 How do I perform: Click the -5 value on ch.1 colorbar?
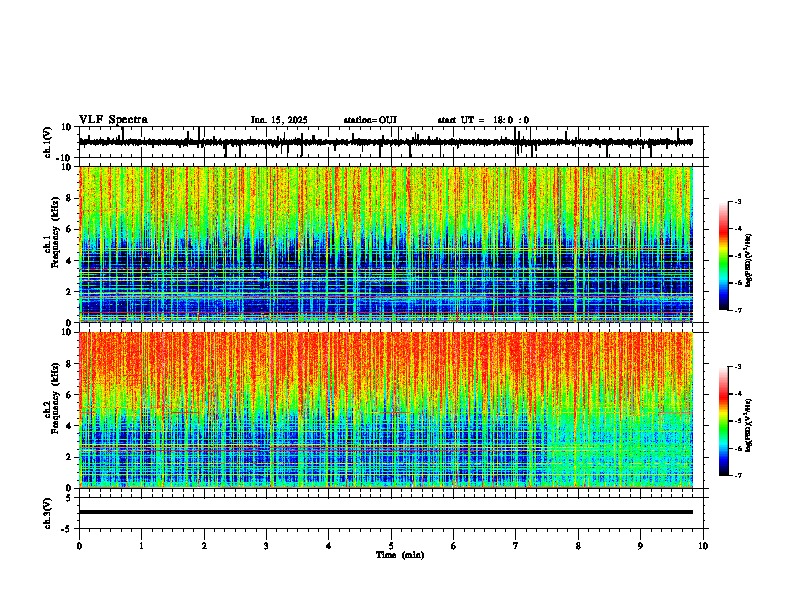point(738,256)
